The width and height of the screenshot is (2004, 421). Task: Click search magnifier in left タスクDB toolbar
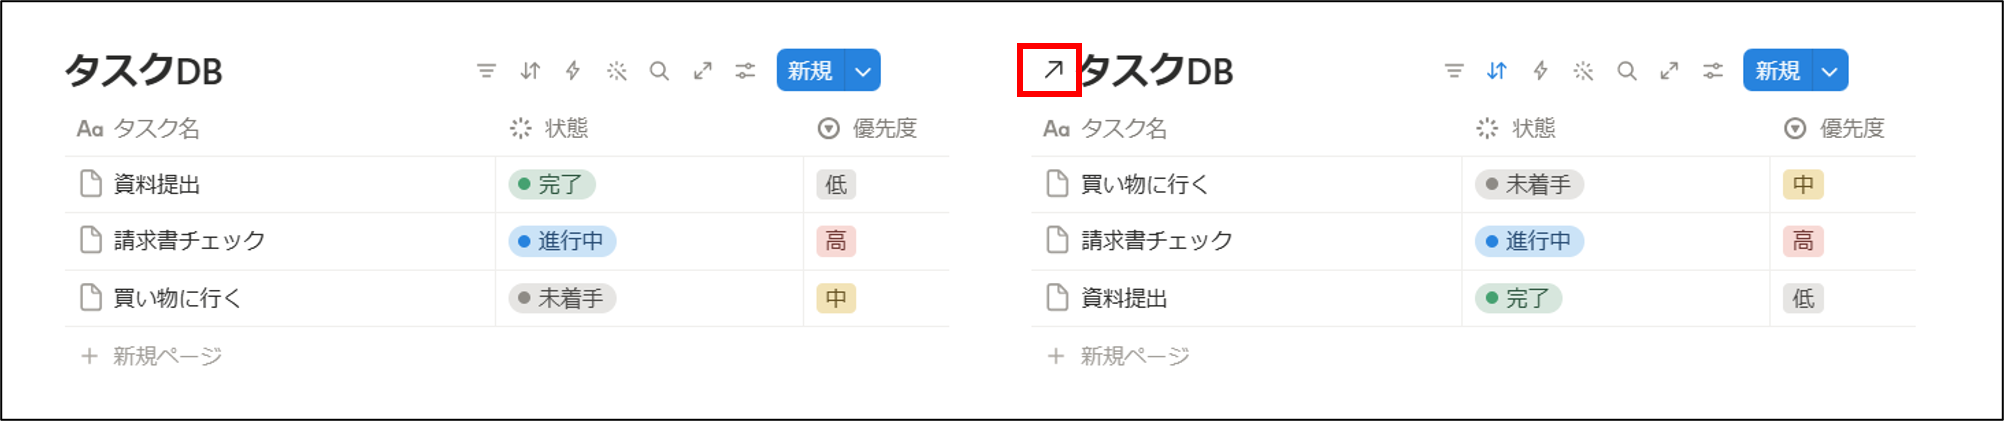pos(659,71)
